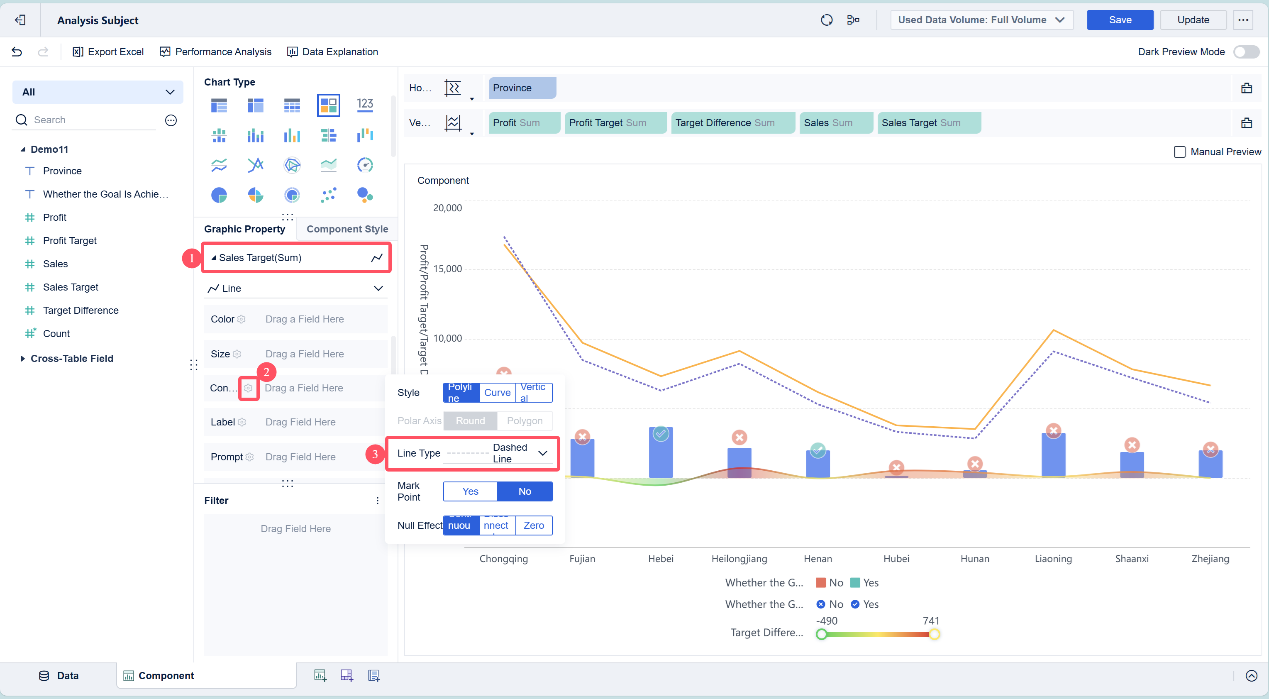The height and width of the screenshot is (699, 1269).
Task: Collapse the Demo11 tree node
Action: (23, 149)
